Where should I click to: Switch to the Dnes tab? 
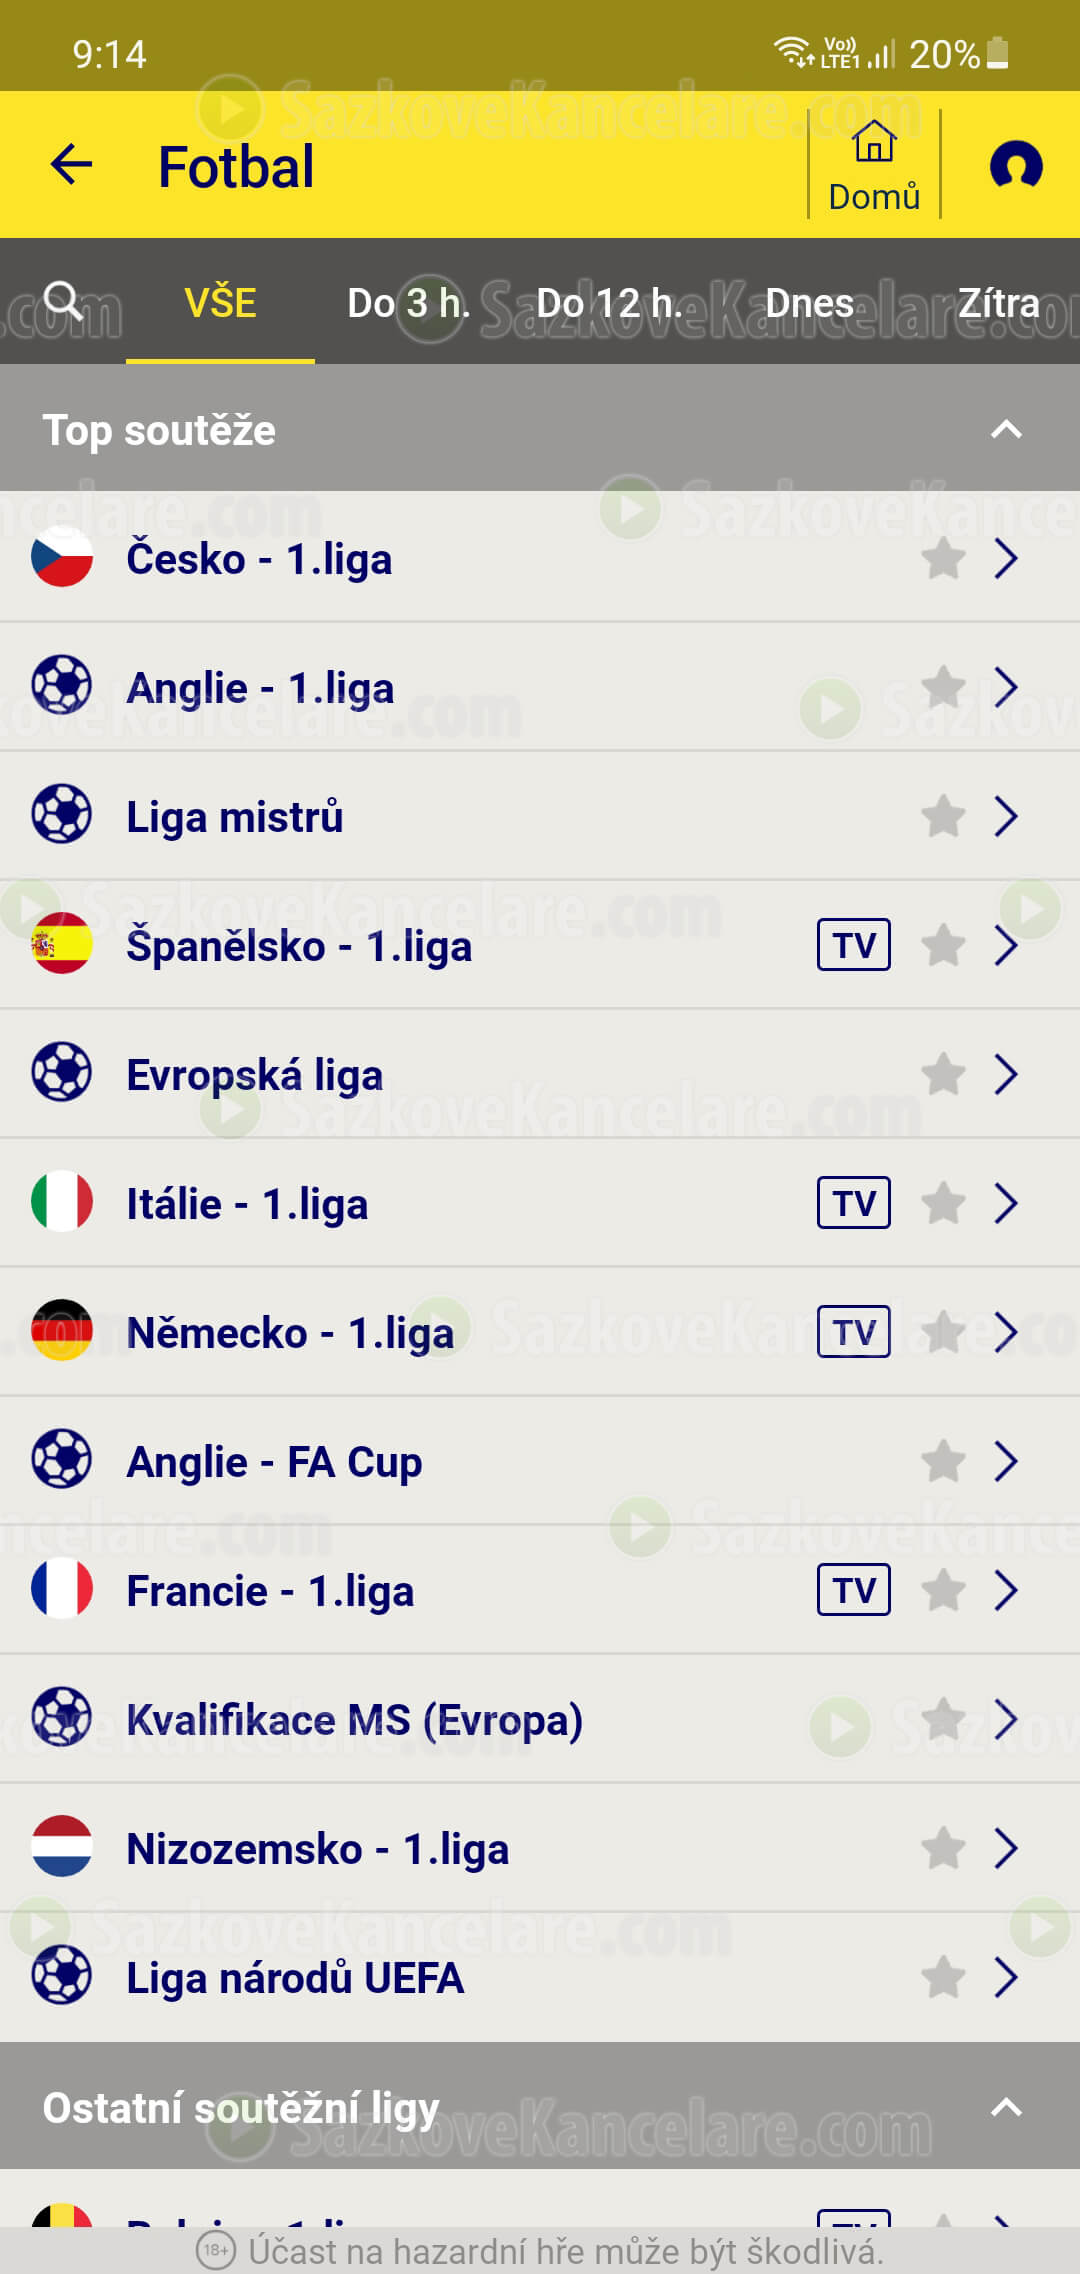pyautogui.click(x=809, y=303)
